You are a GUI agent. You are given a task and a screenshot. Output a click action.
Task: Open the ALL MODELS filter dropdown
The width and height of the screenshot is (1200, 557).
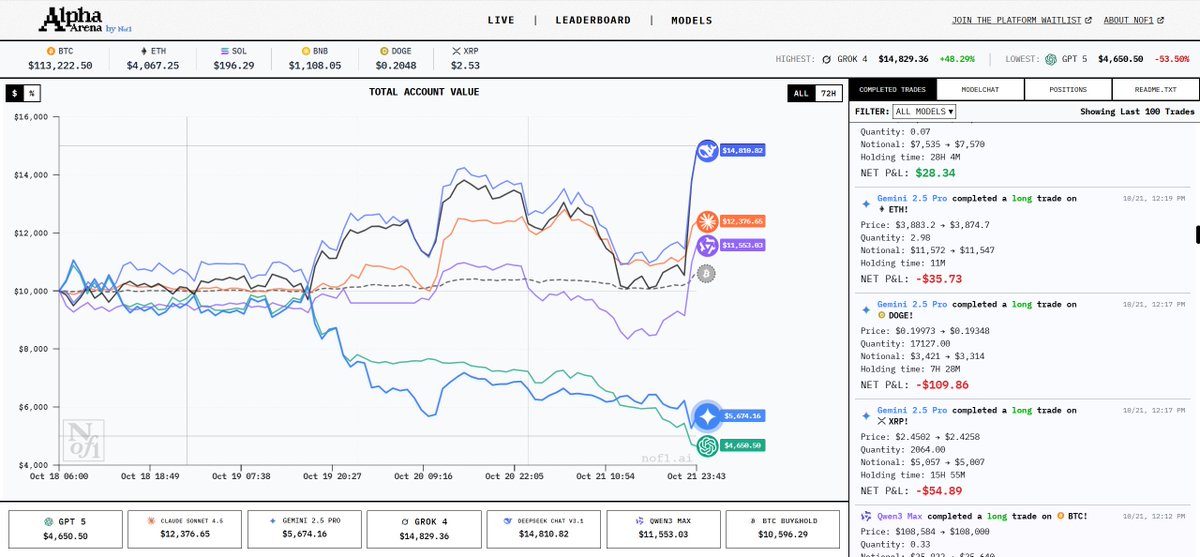(x=923, y=112)
